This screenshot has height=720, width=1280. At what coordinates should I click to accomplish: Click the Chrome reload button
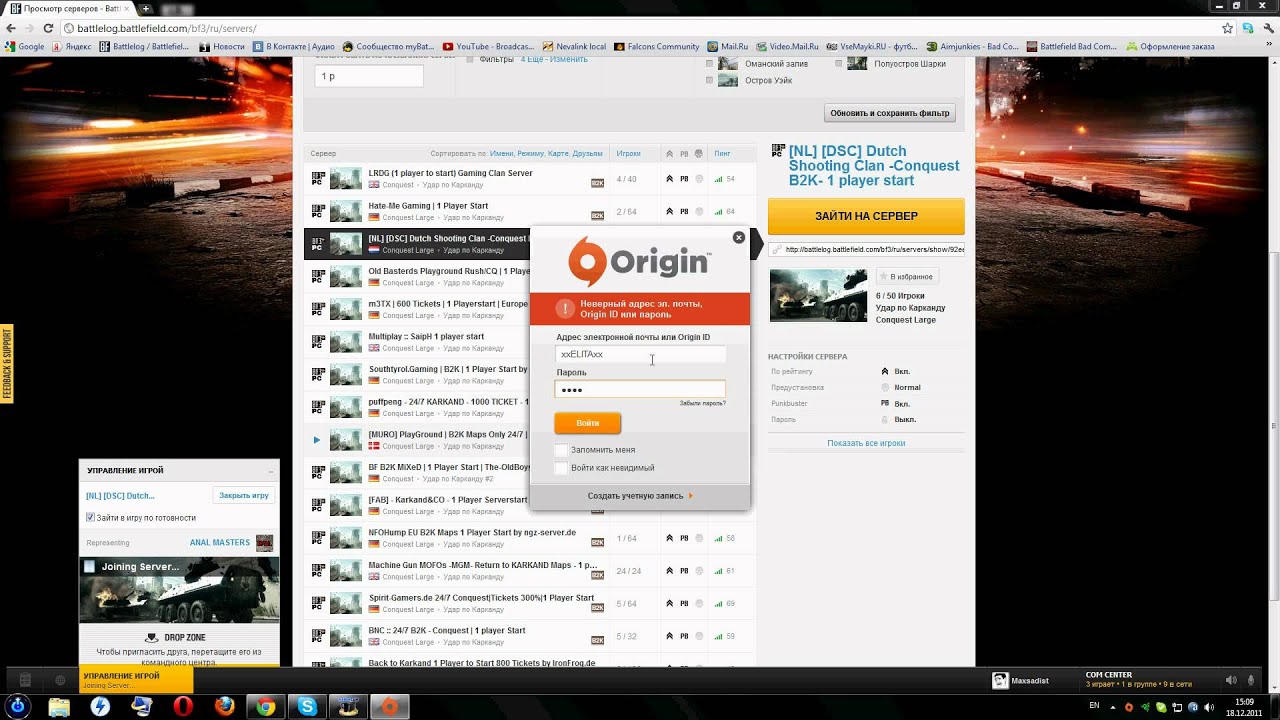[50, 28]
